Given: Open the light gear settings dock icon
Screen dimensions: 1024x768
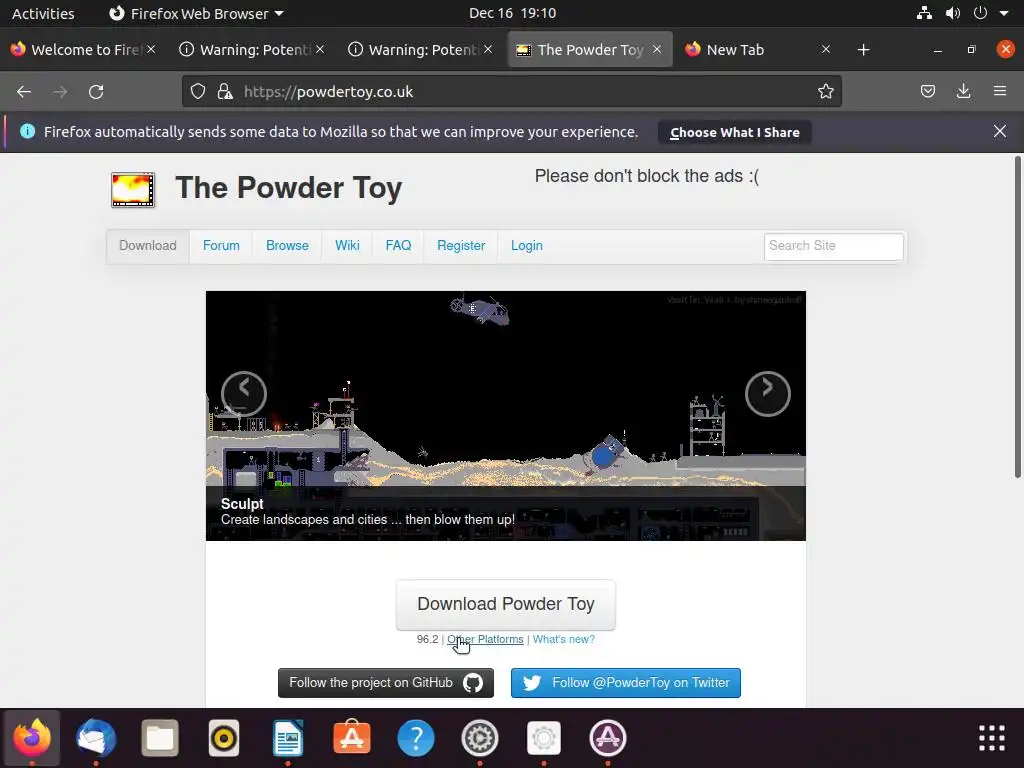Looking at the screenshot, I should pos(544,739).
